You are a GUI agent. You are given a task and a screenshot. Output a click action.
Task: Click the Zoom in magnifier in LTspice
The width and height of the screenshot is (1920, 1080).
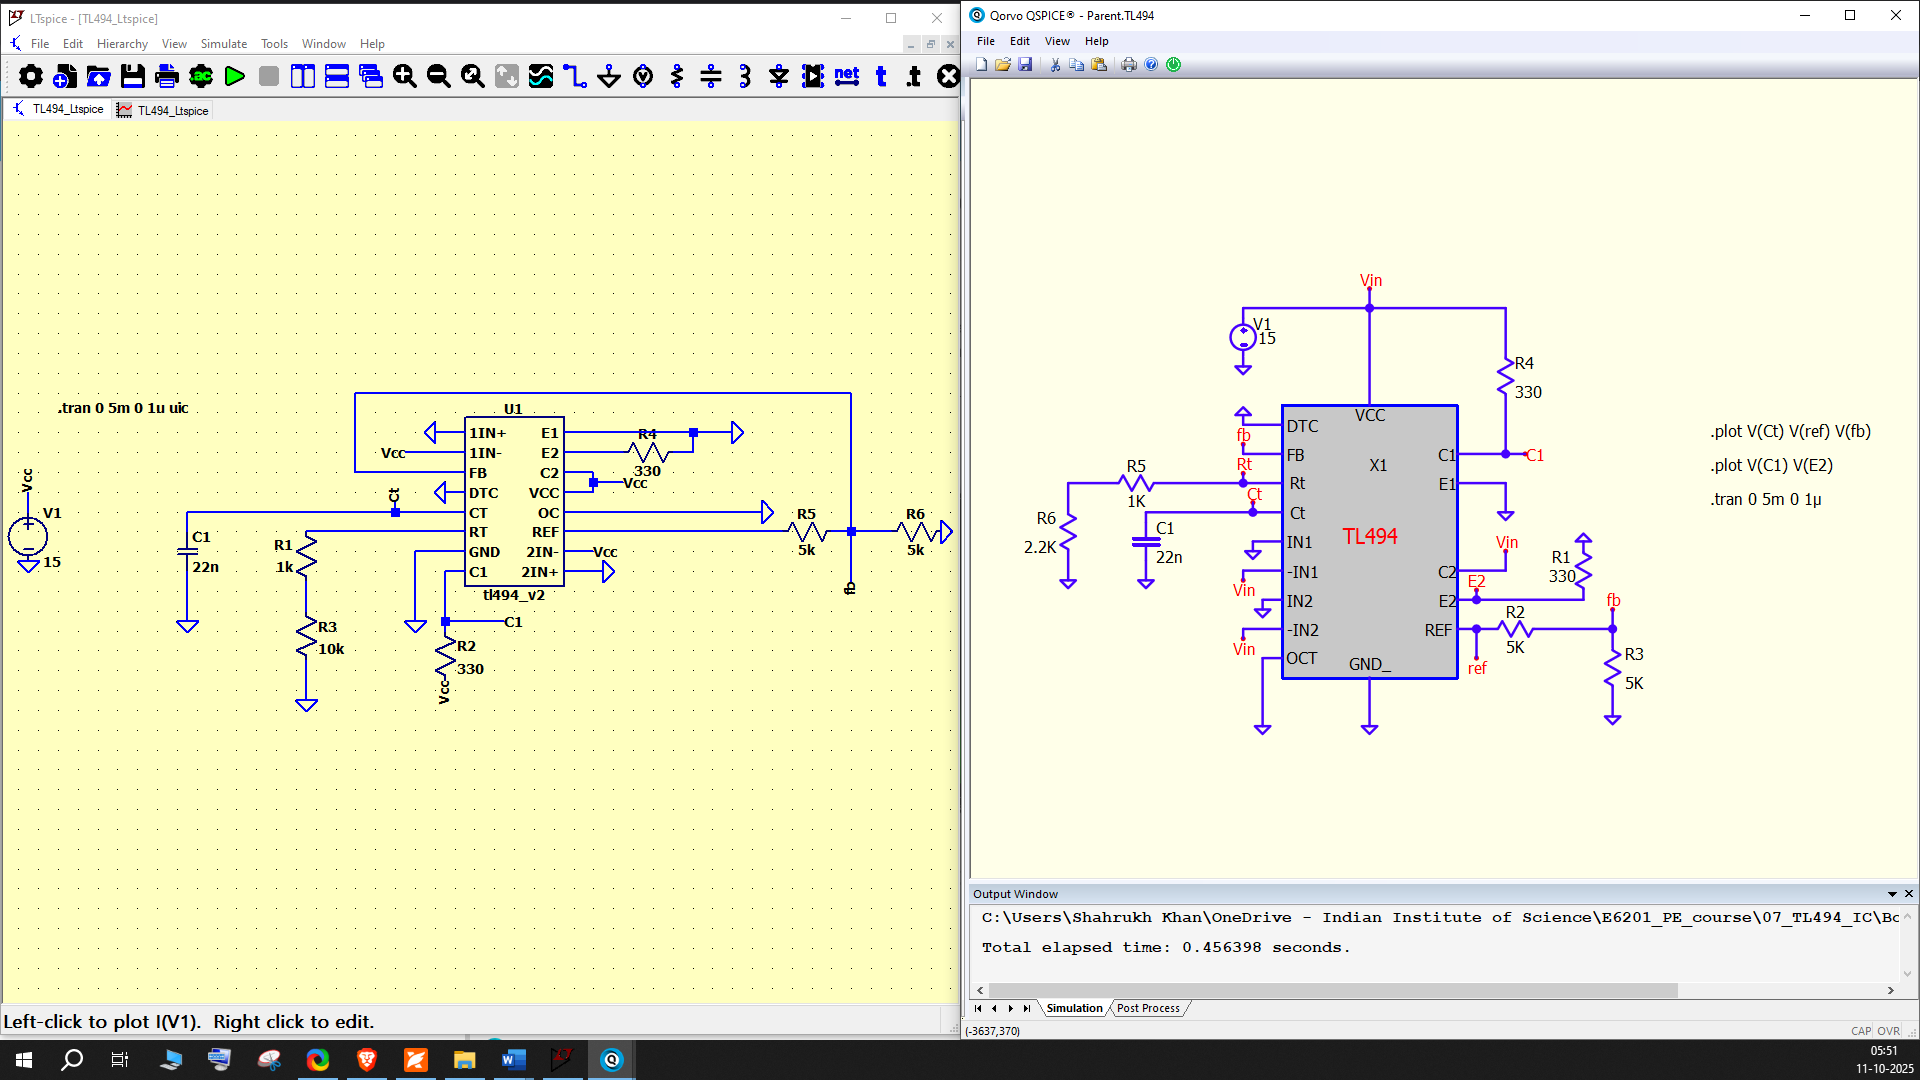pyautogui.click(x=405, y=77)
